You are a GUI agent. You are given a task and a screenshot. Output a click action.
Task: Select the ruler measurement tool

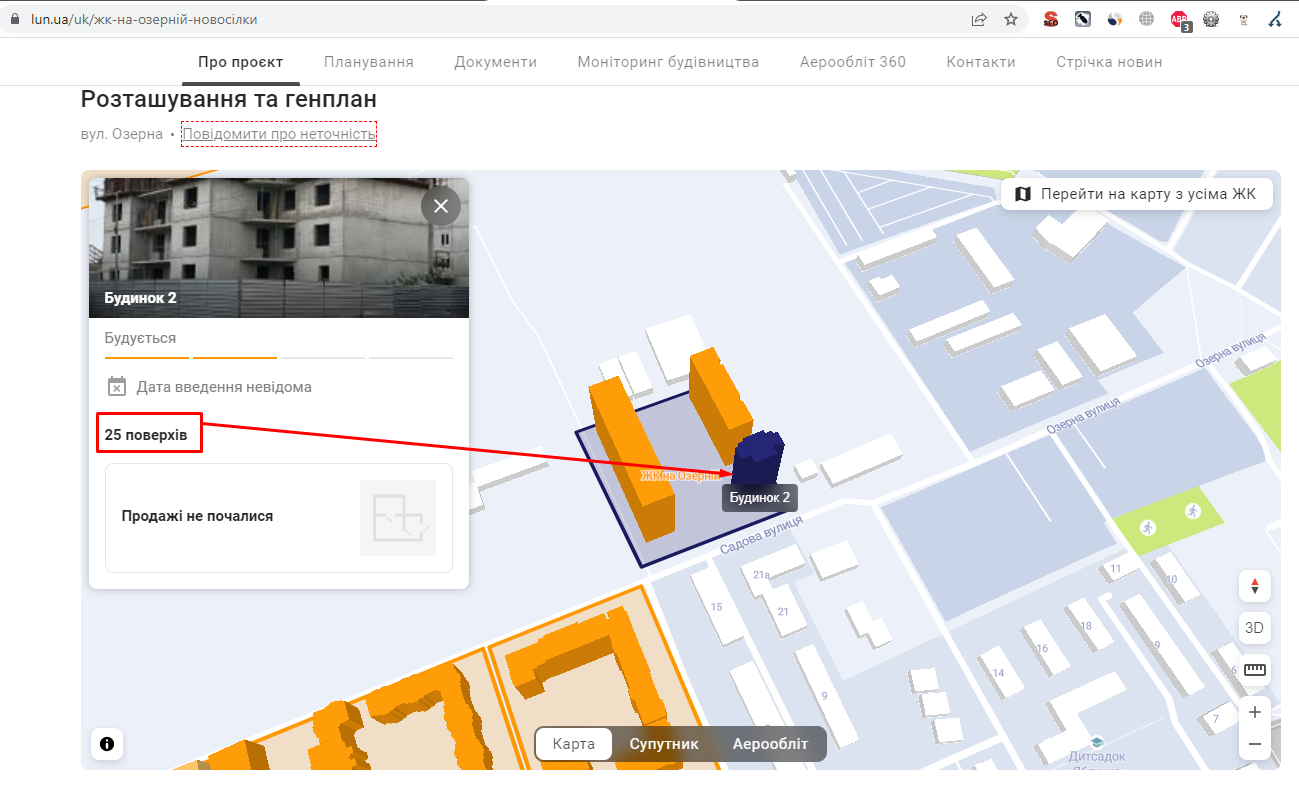tap(1254, 670)
